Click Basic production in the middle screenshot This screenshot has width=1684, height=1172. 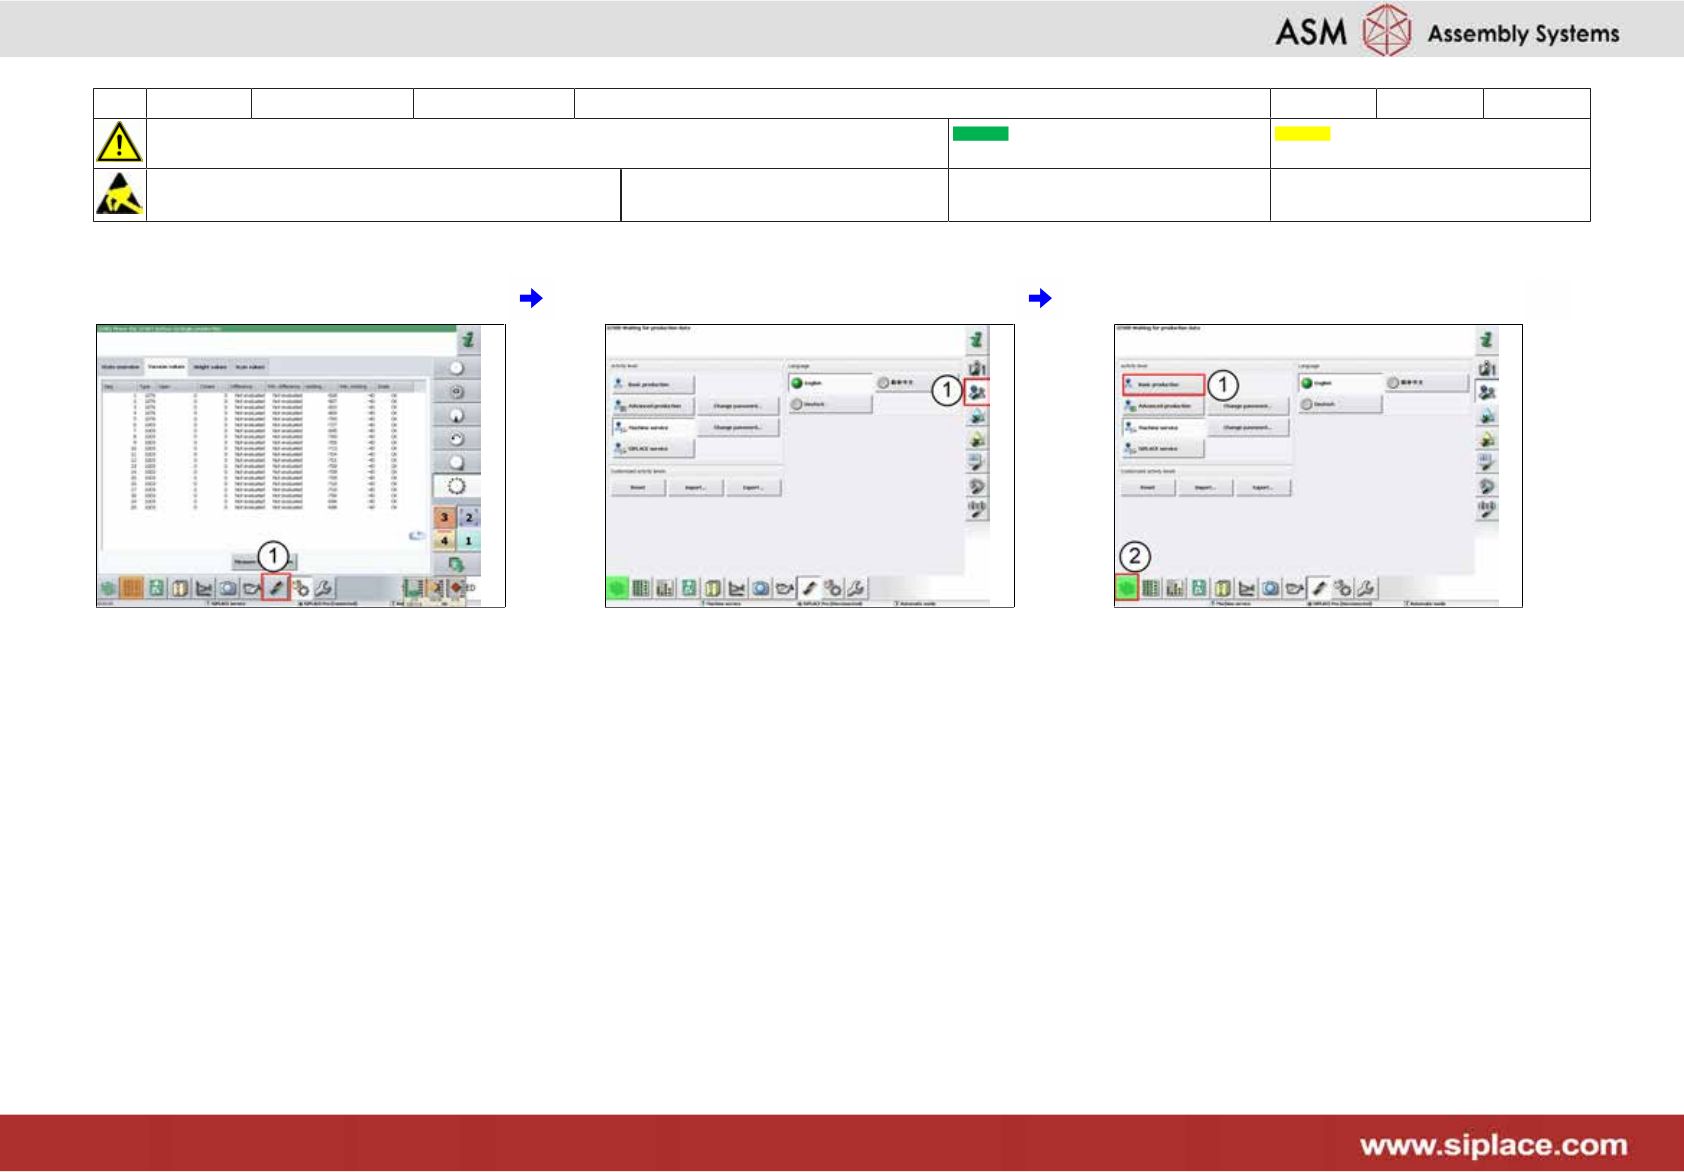(653, 385)
